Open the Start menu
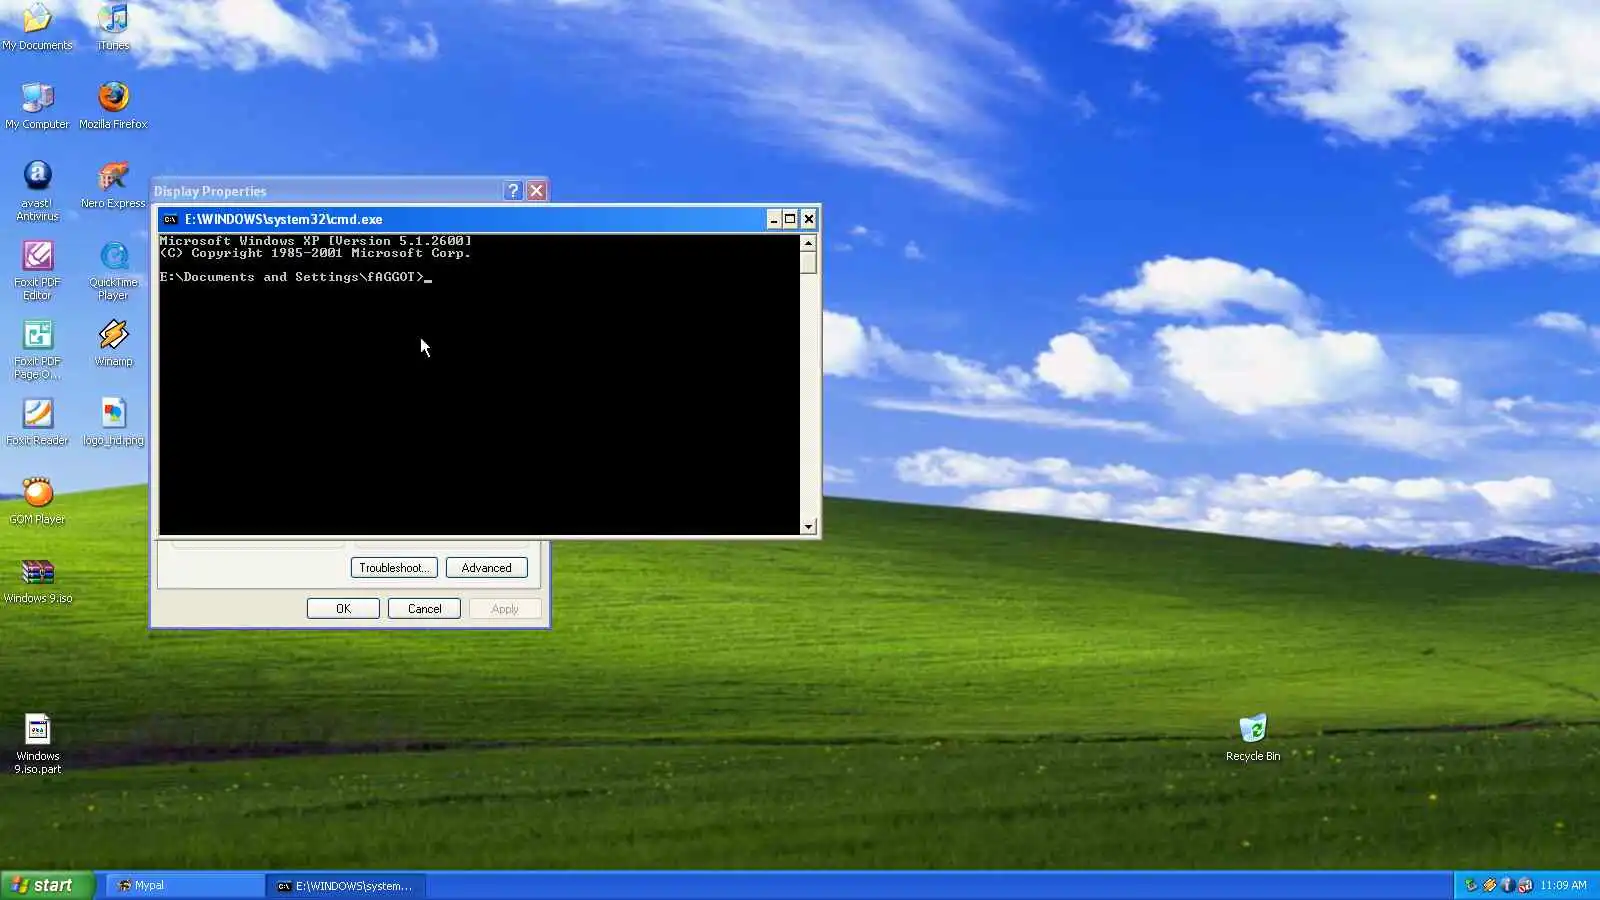Viewport: 1600px width, 900px height. (47, 885)
